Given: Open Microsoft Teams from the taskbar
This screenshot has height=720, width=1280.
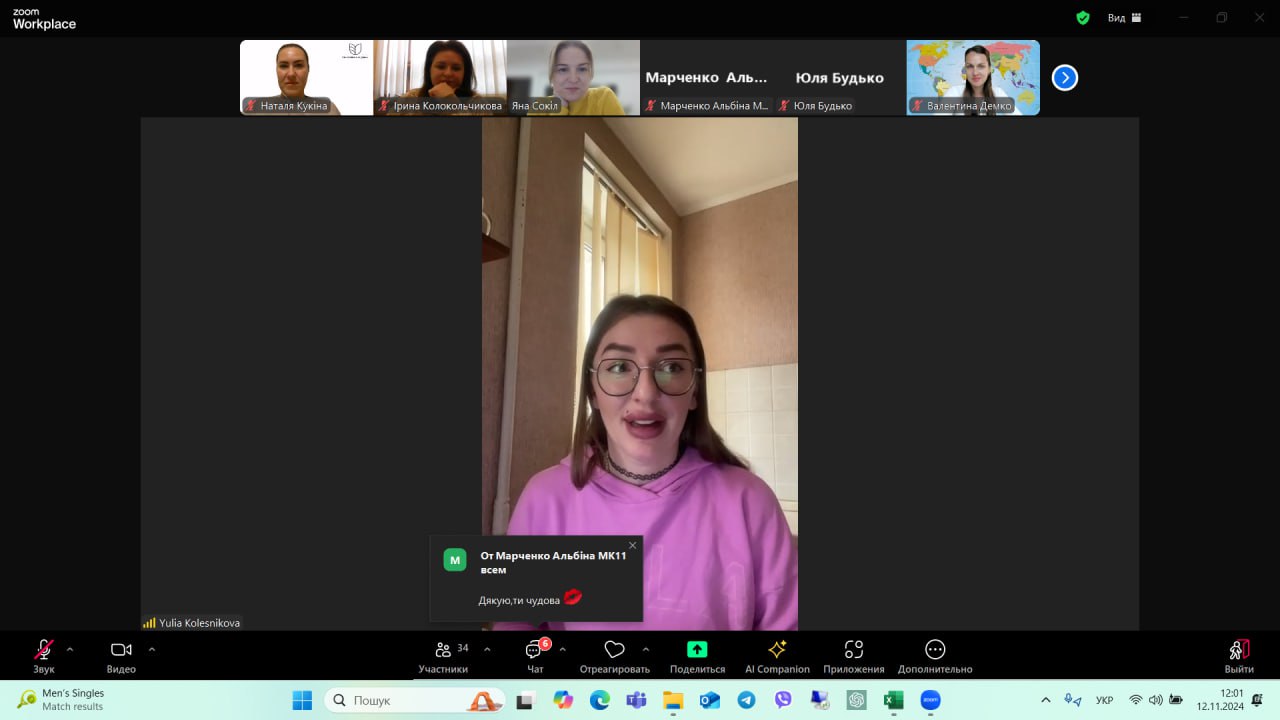Looking at the screenshot, I should pyautogui.click(x=636, y=700).
